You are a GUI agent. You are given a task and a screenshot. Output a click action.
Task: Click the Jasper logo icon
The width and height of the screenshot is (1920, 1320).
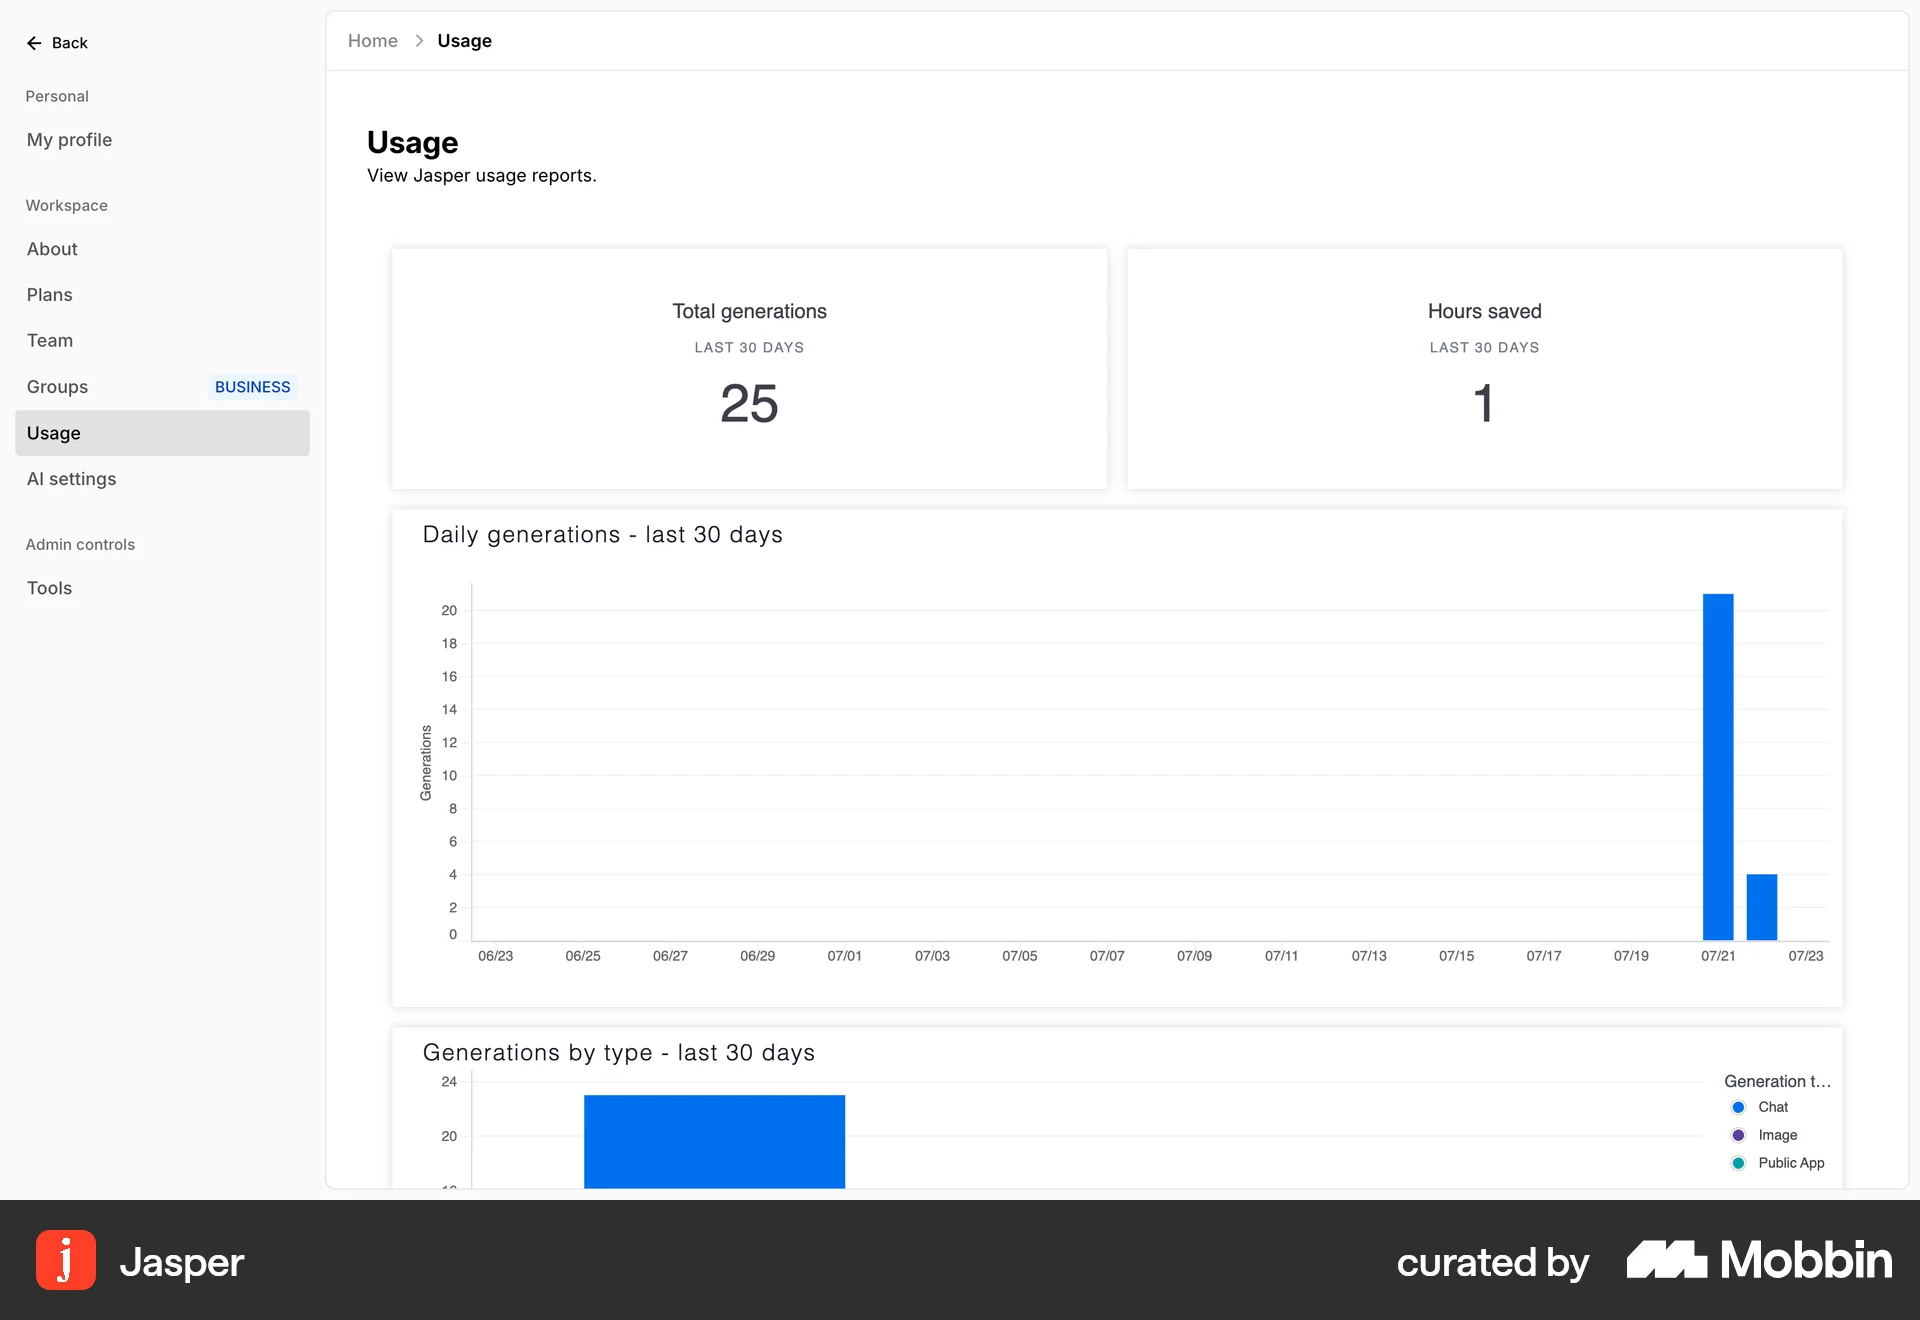coord(64,1261)
